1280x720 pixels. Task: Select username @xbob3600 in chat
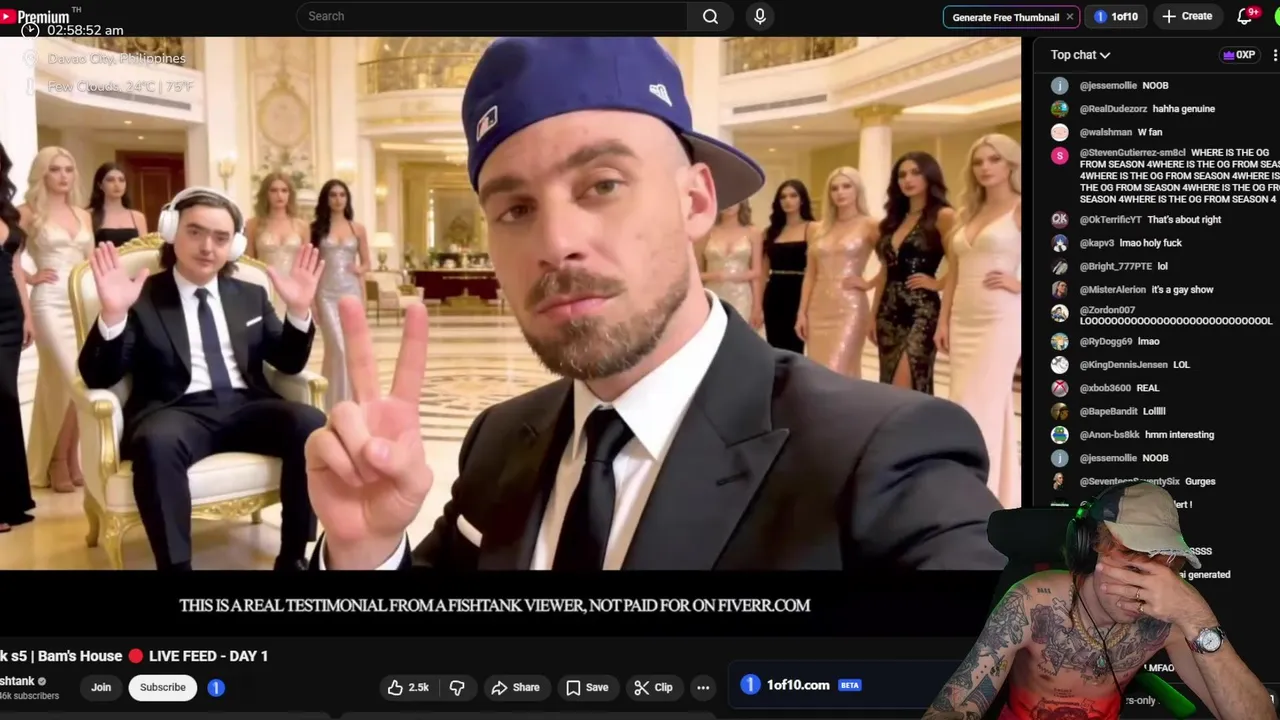(x=1105, y=388)
